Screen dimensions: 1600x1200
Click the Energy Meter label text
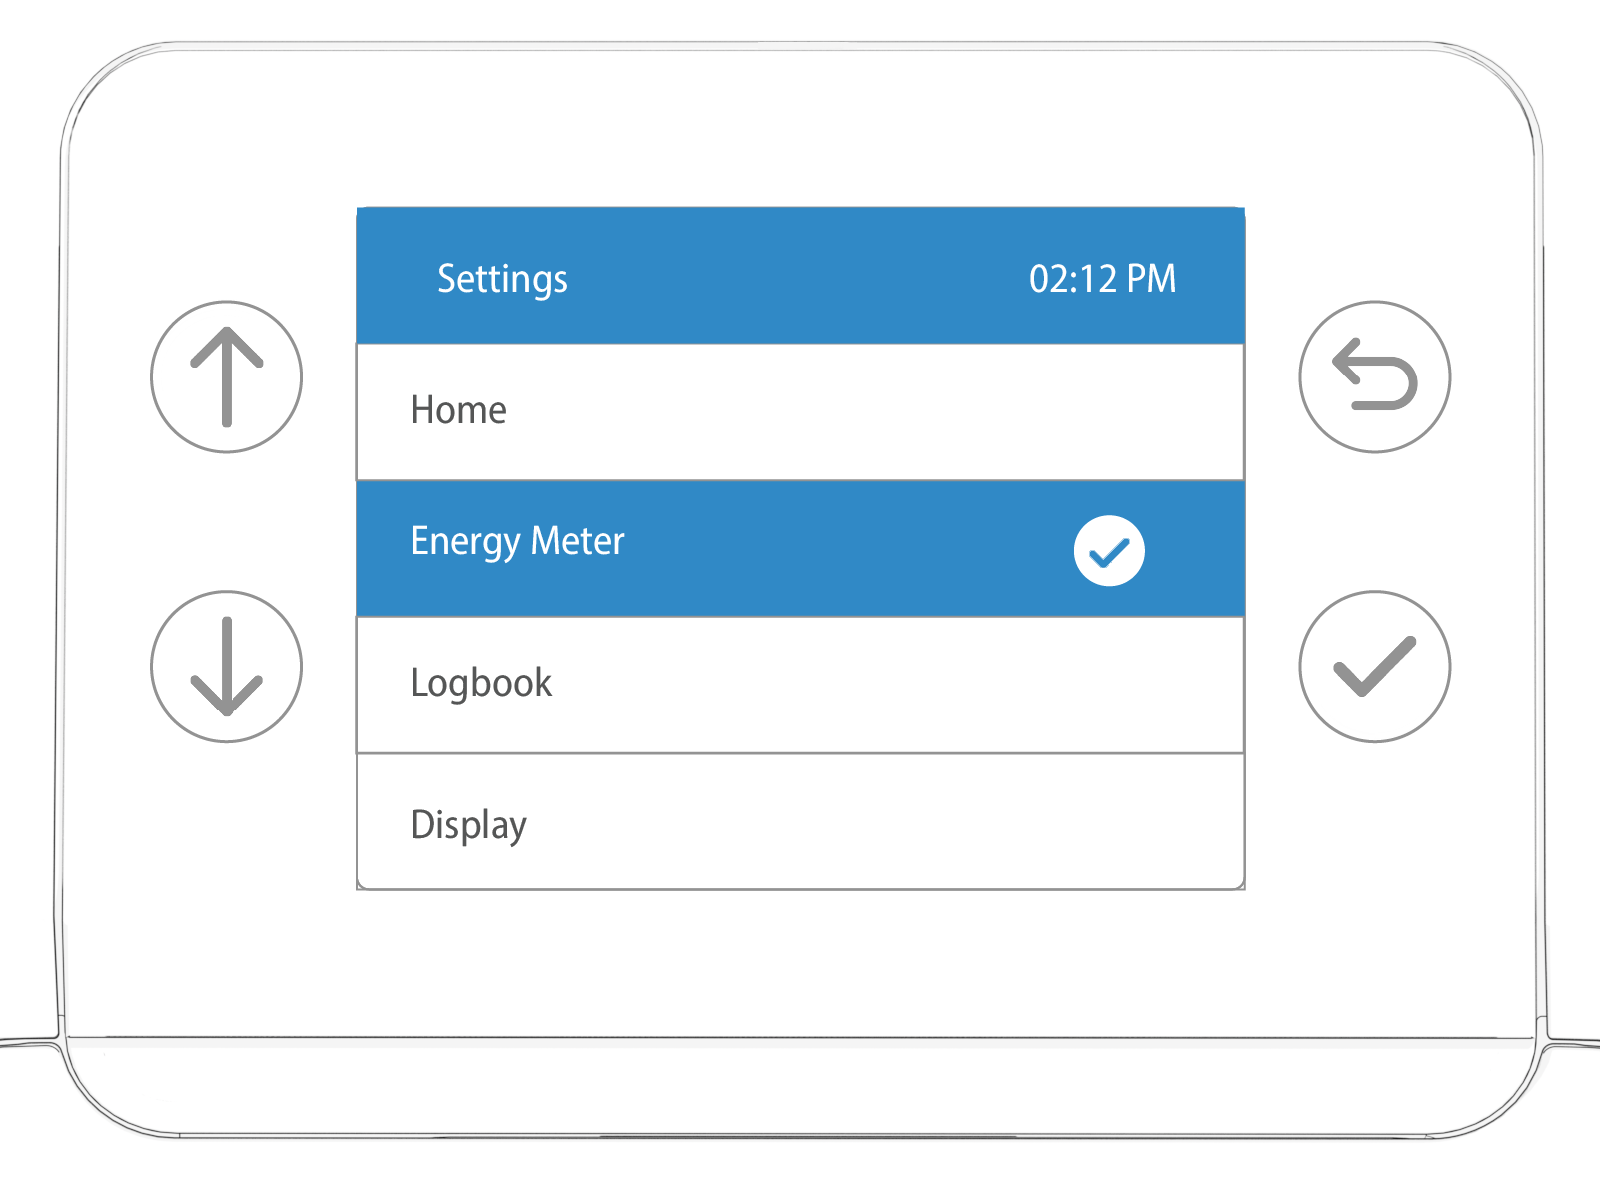click(517, 541)
